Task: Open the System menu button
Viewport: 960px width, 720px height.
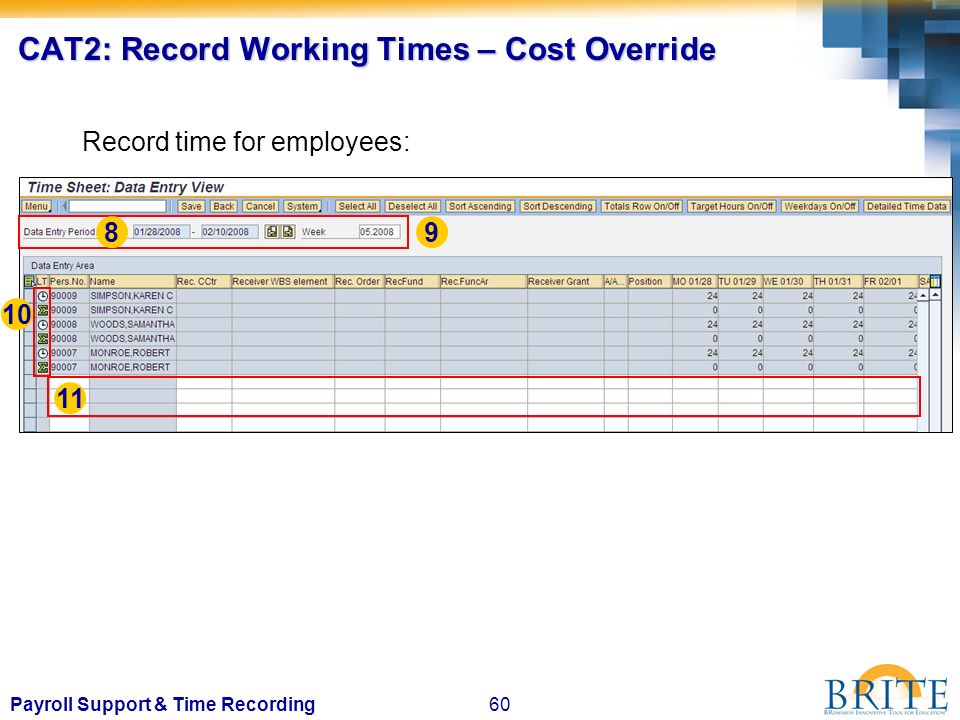Action: (x=303, y=207)
